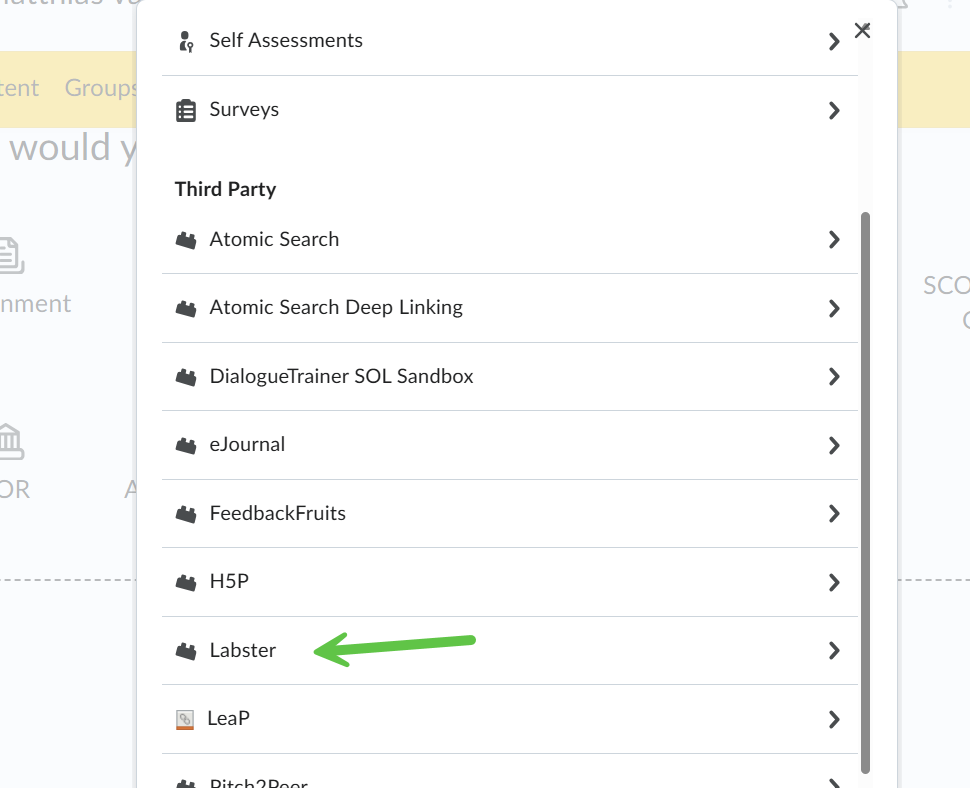The height and width of the screenshot is (788, 970).
Task: Open the Labster chevron arrow
Action: coord(834,651)
